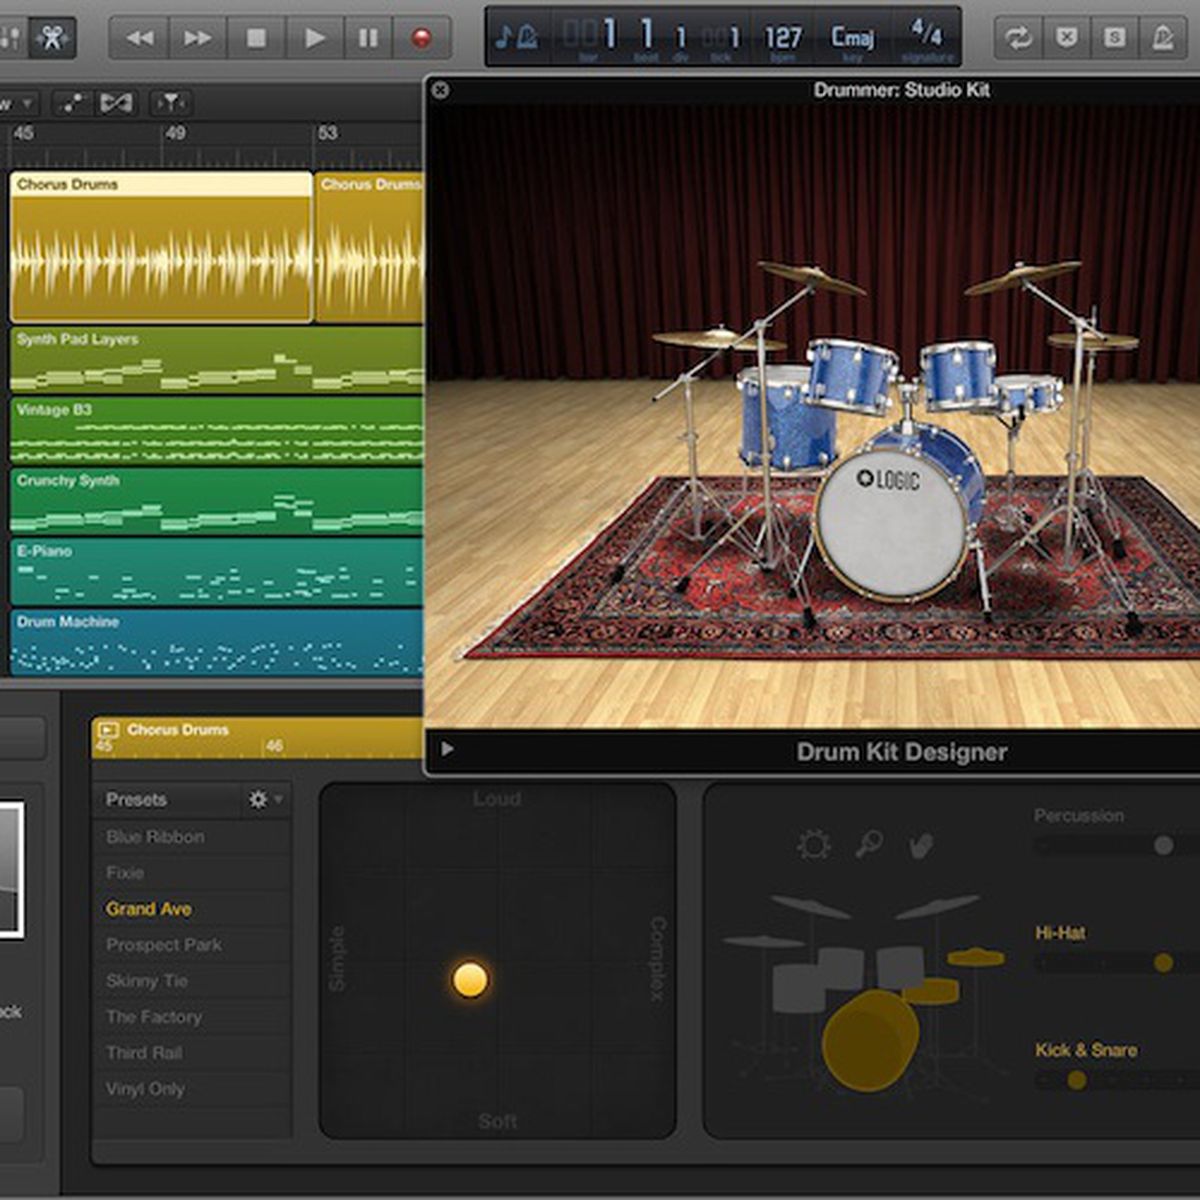Toggle the Solo S button in the control bar
Screen dimensions: 1200x1200
(x=1114, y=38)
